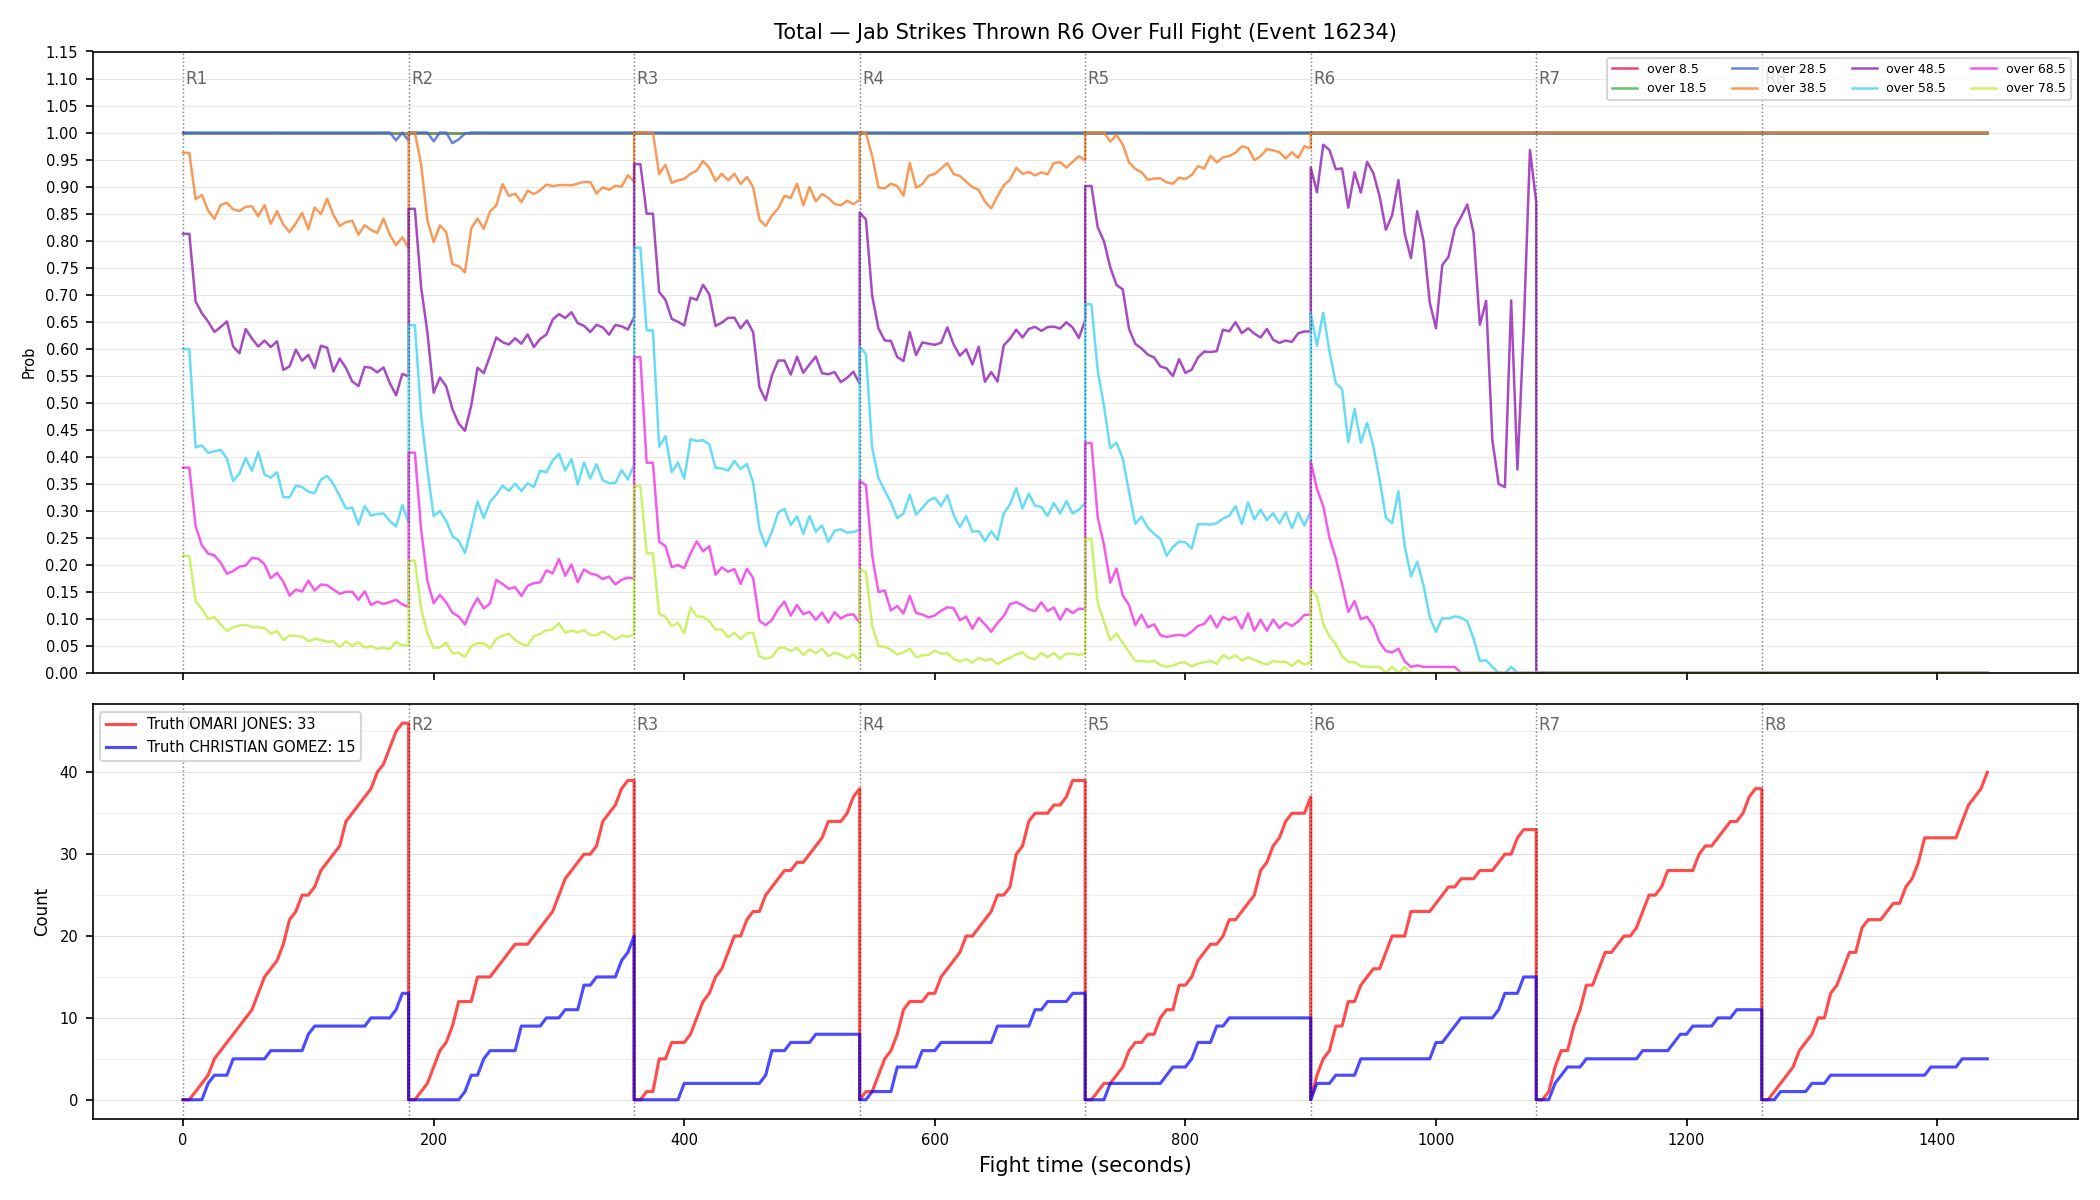Click the 0.50 tick on the Prob axis
Image resolution: width=2100 pixels, height=1200 pixels.
click(x=61, y=403)
